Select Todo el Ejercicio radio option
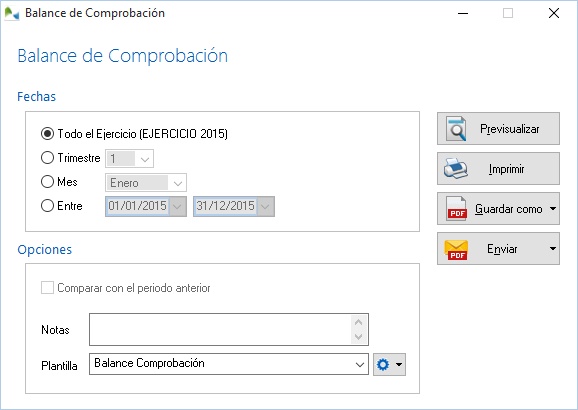The height and width of the screenshot is (410, 578). [x=47, y=133]
